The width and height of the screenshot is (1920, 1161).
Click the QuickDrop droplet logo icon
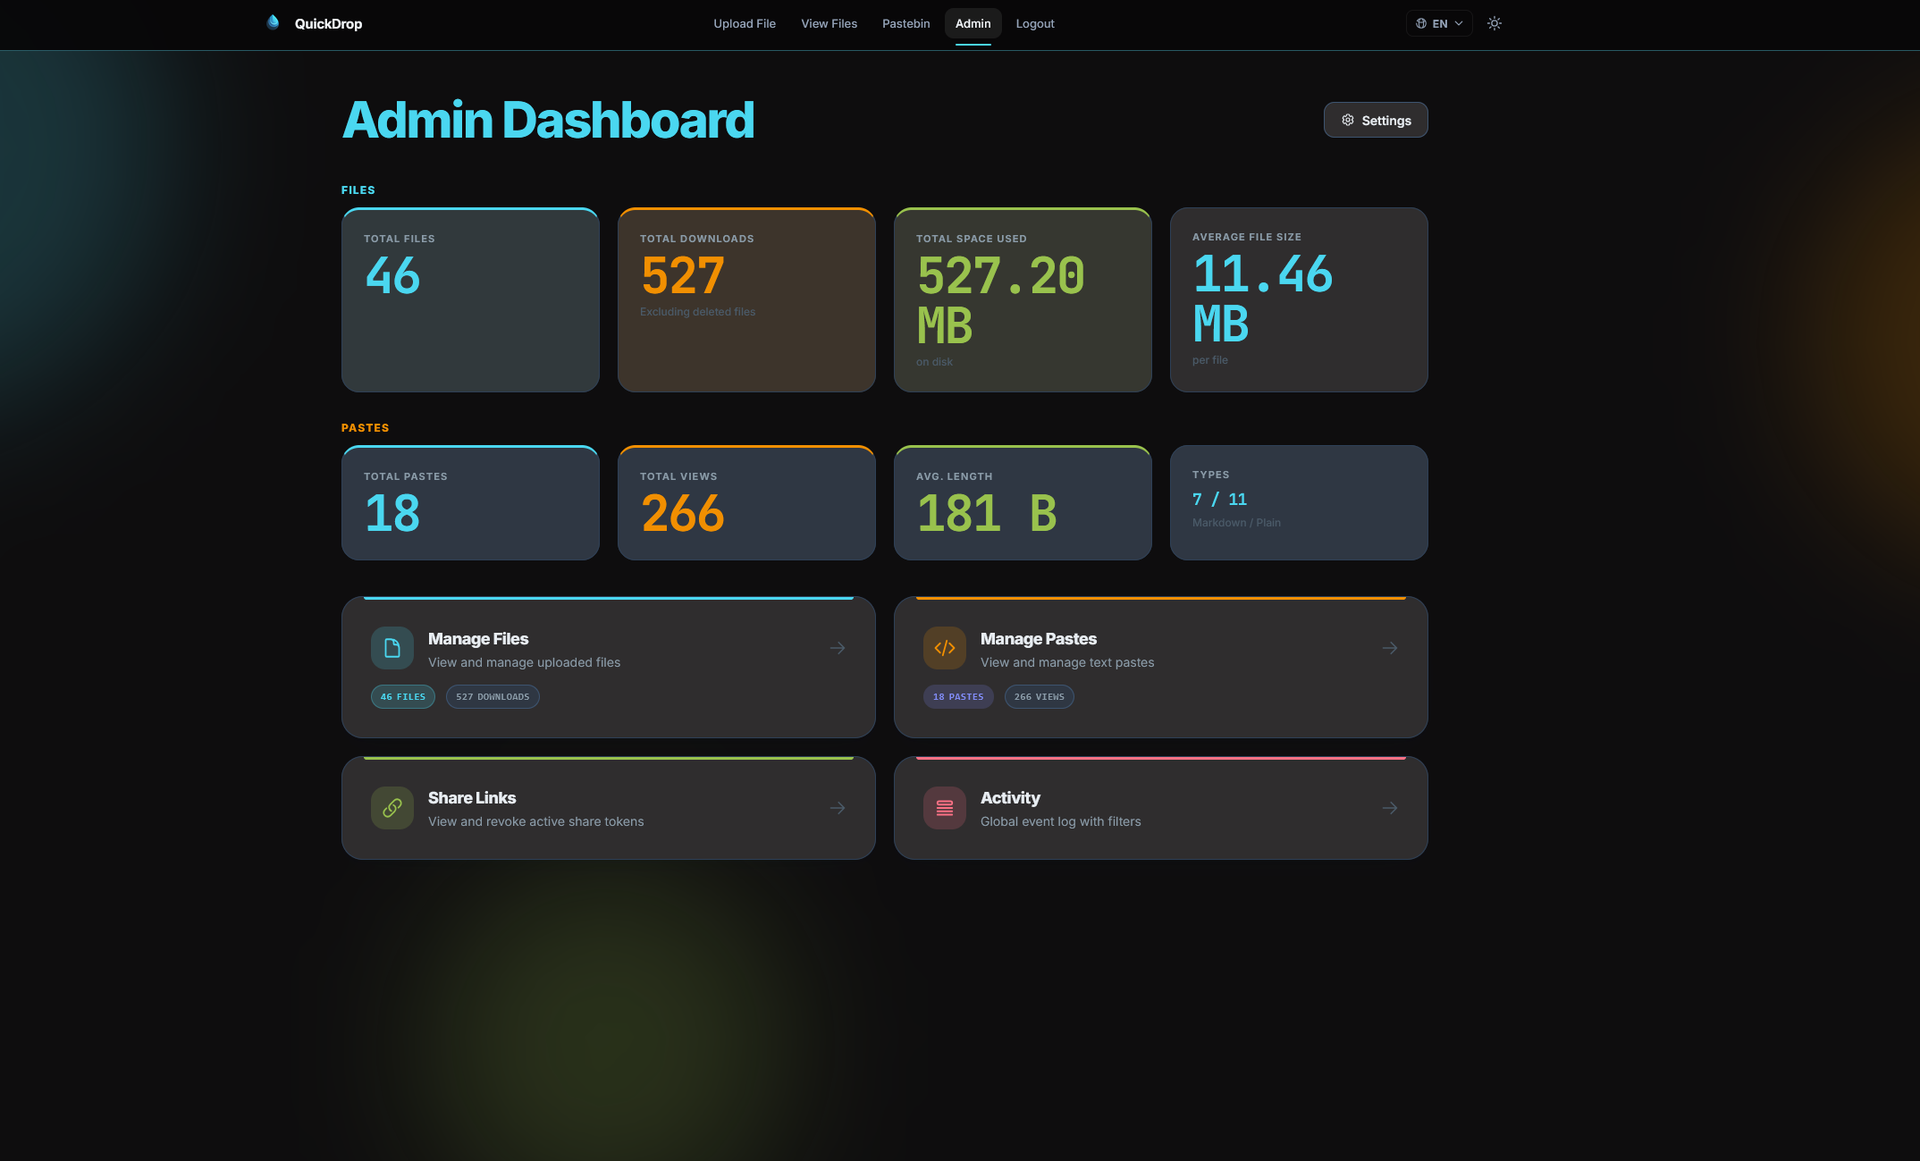click(273, 22)
